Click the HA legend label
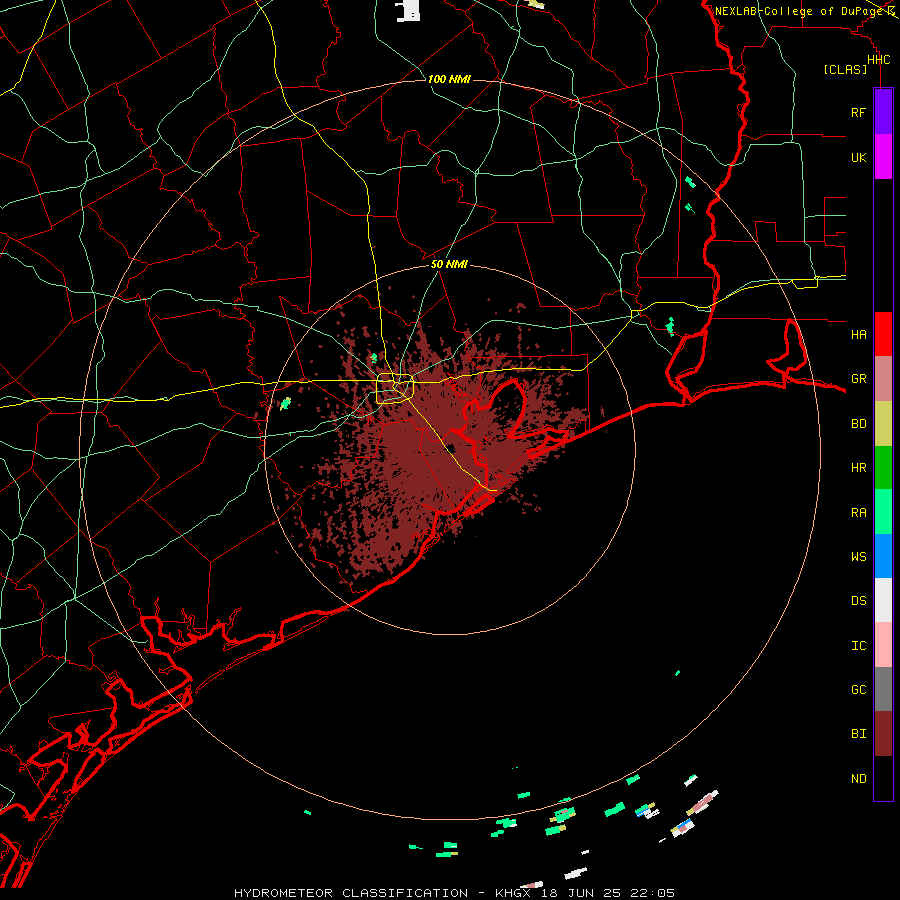 858,334
